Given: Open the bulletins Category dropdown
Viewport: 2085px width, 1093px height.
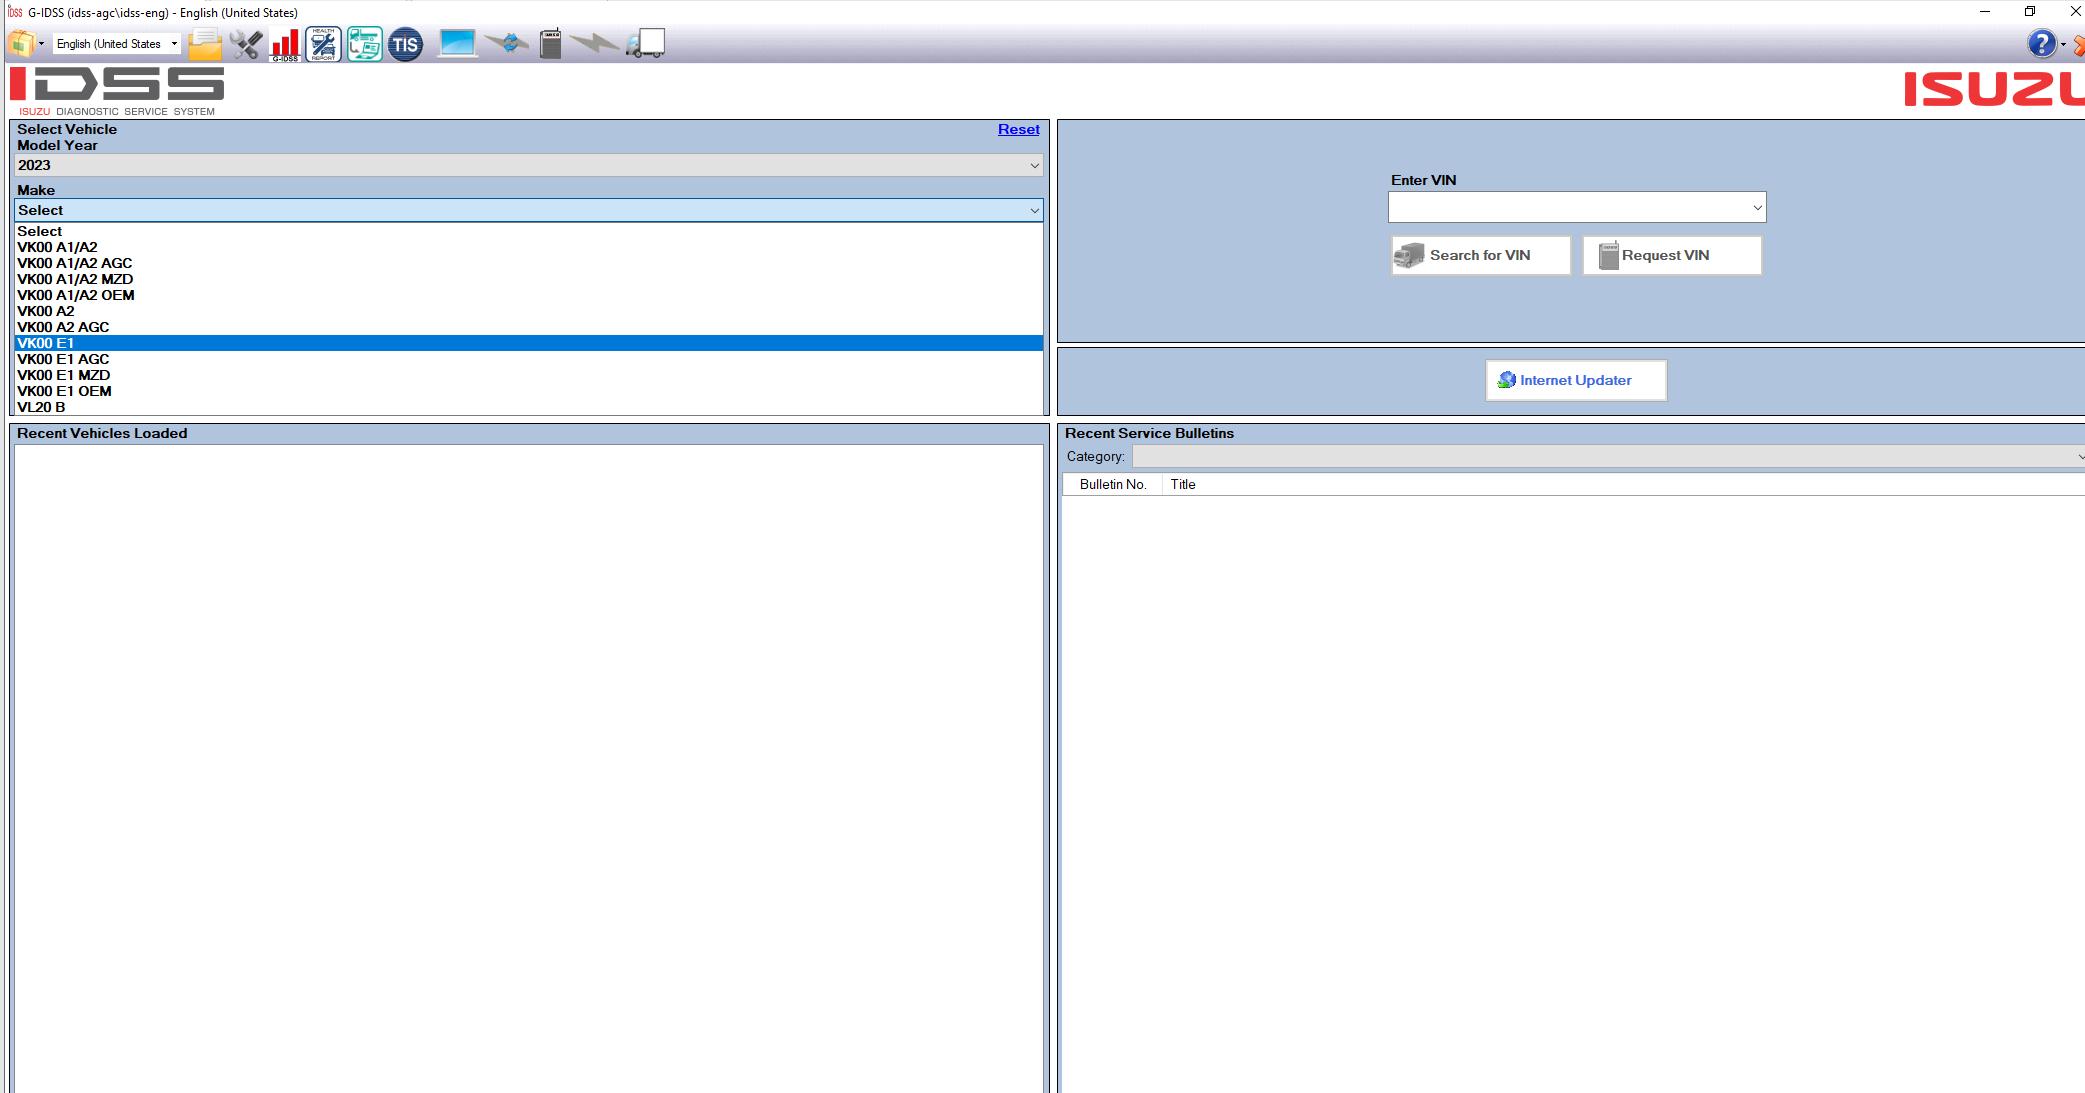Looking at the screenshot, I should (2078, 457).
